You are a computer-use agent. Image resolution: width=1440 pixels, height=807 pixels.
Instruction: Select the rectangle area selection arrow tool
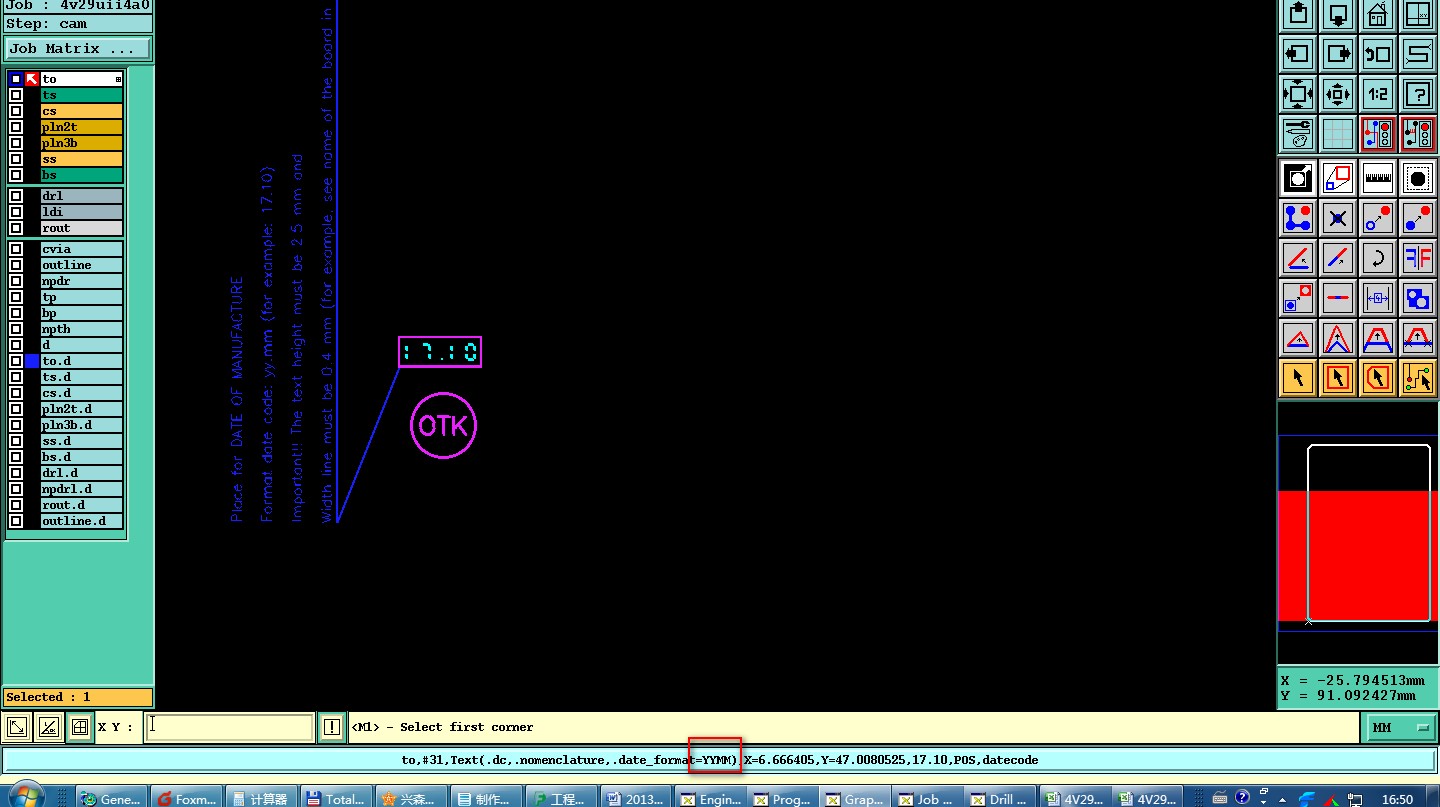coord(1338,378)
